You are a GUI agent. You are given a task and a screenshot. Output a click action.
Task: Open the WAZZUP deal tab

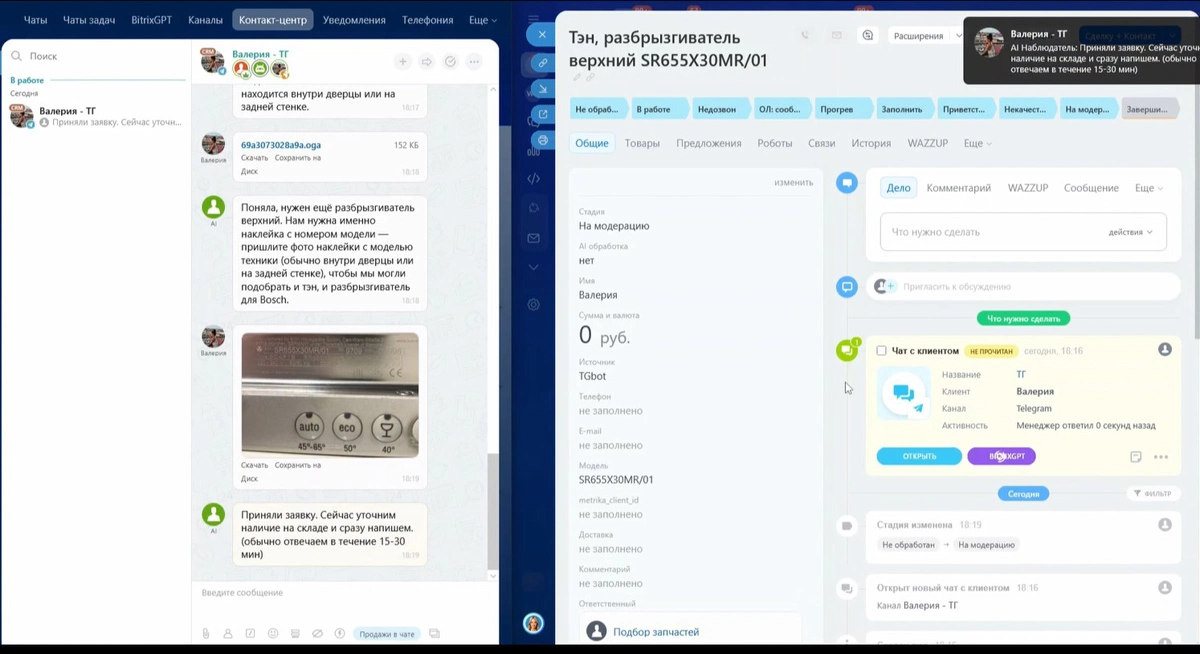tap(927, 143)
